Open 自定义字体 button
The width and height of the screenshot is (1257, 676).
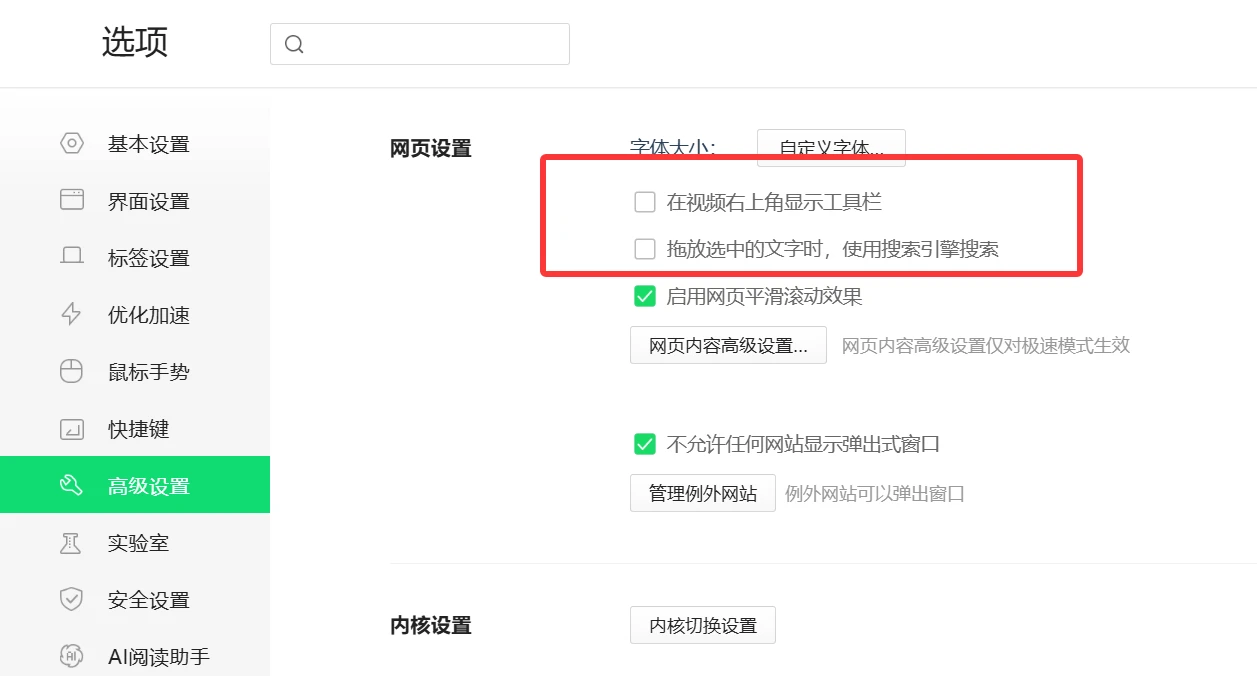(x=831, y=148)
